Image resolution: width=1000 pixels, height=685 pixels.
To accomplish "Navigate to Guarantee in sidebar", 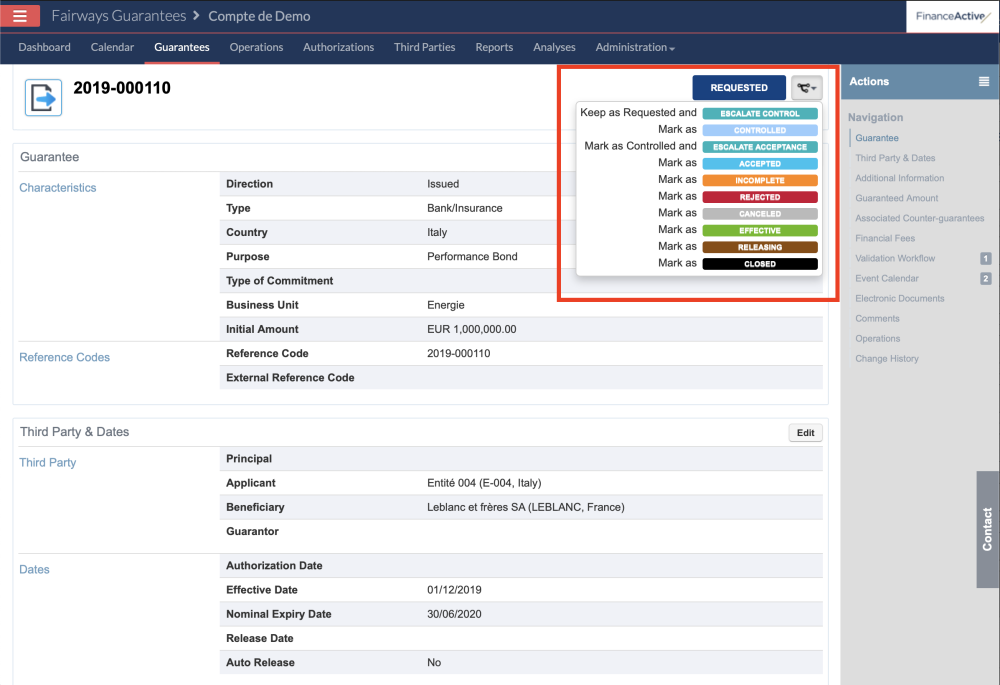I will click(877, 138).
